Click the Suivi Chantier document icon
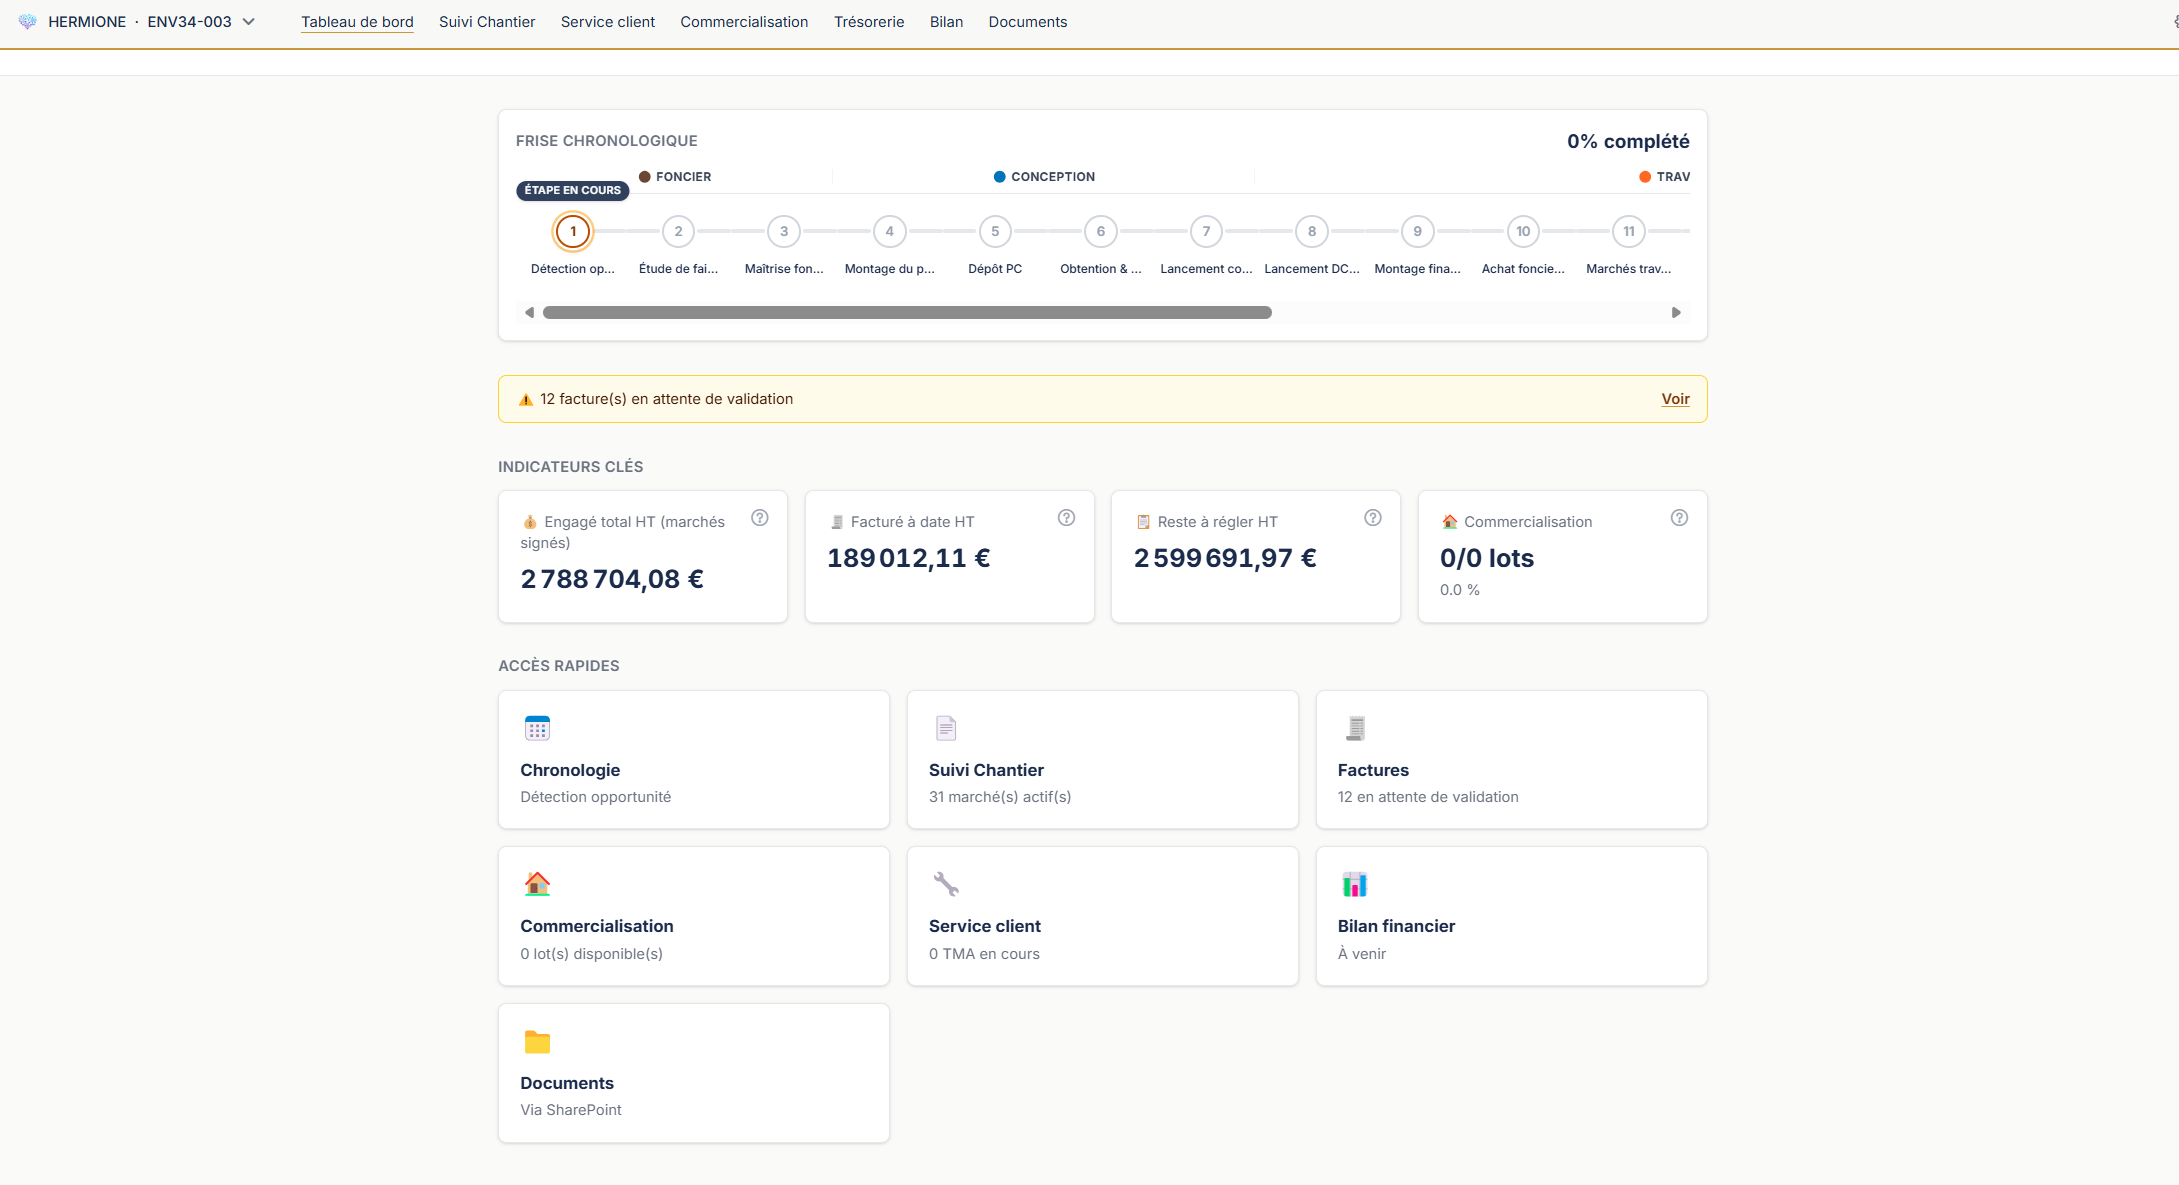This screenshot has height=1185, width=2179. (946, 728)
